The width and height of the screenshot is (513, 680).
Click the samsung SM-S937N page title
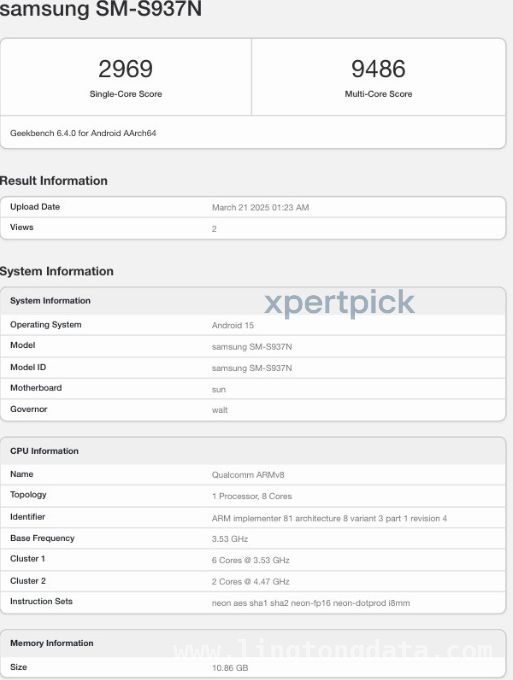coord(101,9)
